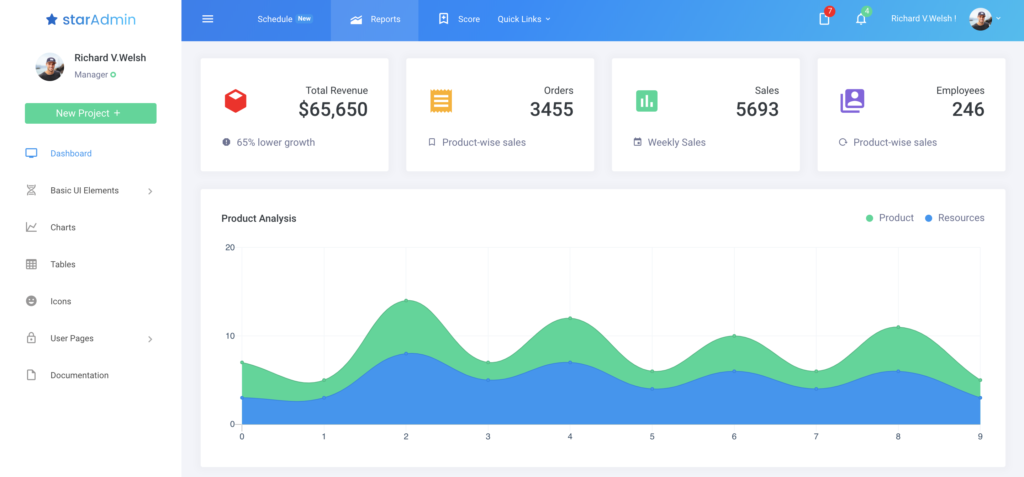Viewport: 1024px width, 477px height.
Task: Click the green Sales bar chart icon
Action: [647, 101]
